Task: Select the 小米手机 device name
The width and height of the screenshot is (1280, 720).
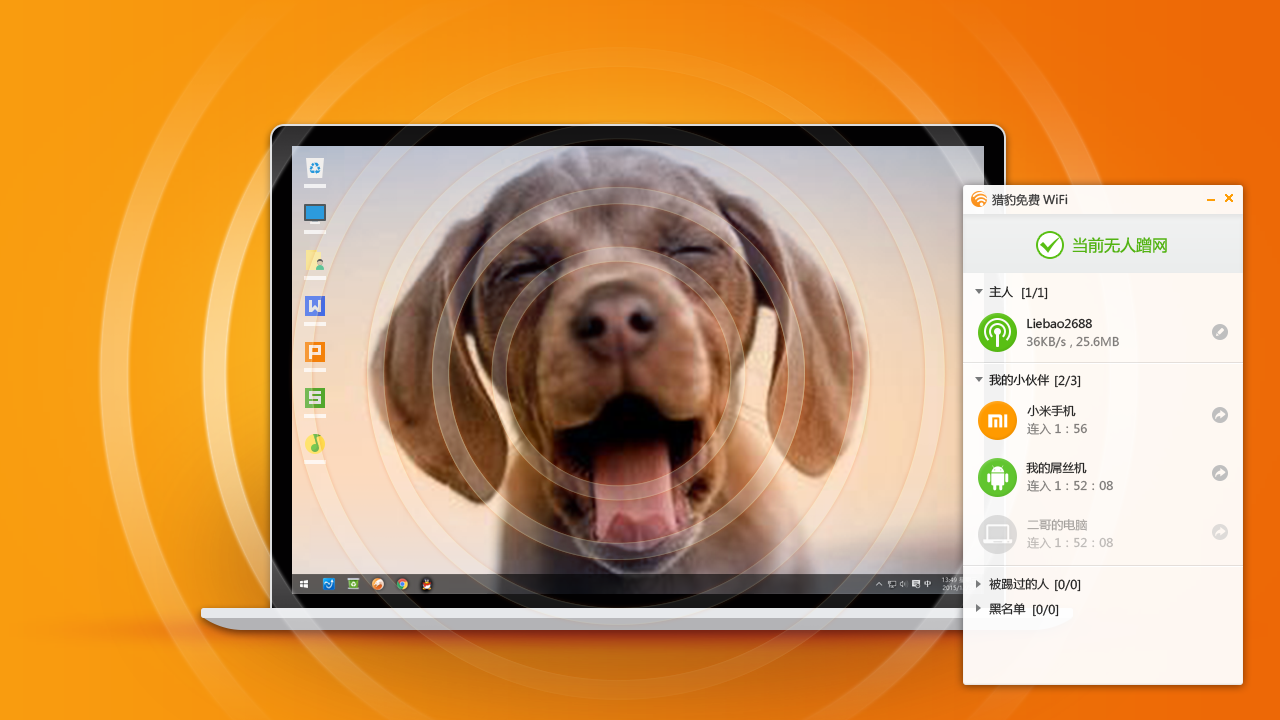Action: coord(1051,411)
